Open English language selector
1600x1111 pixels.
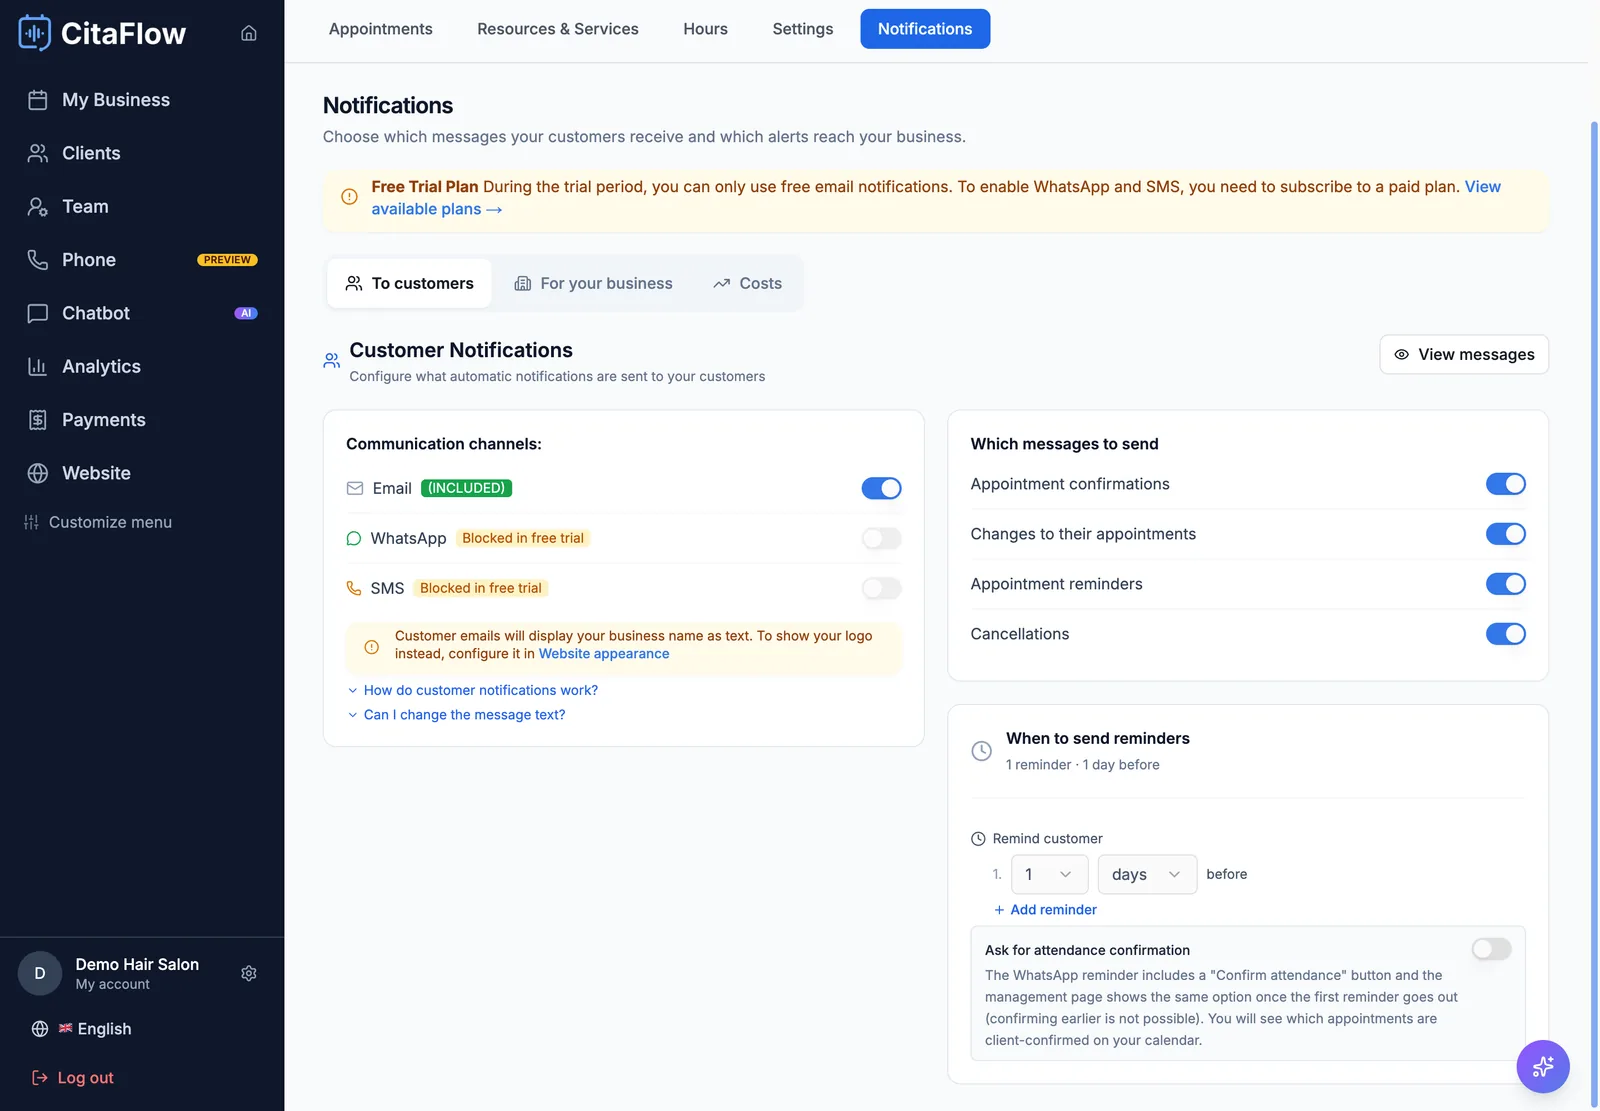94,1029
